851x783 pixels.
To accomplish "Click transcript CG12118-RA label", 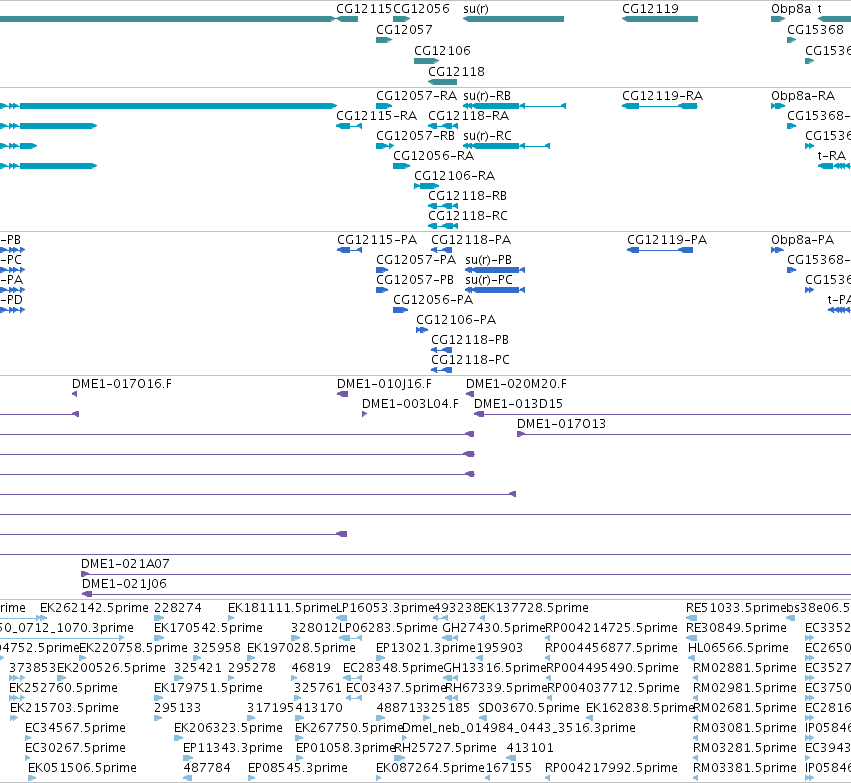I will [468, 116].
